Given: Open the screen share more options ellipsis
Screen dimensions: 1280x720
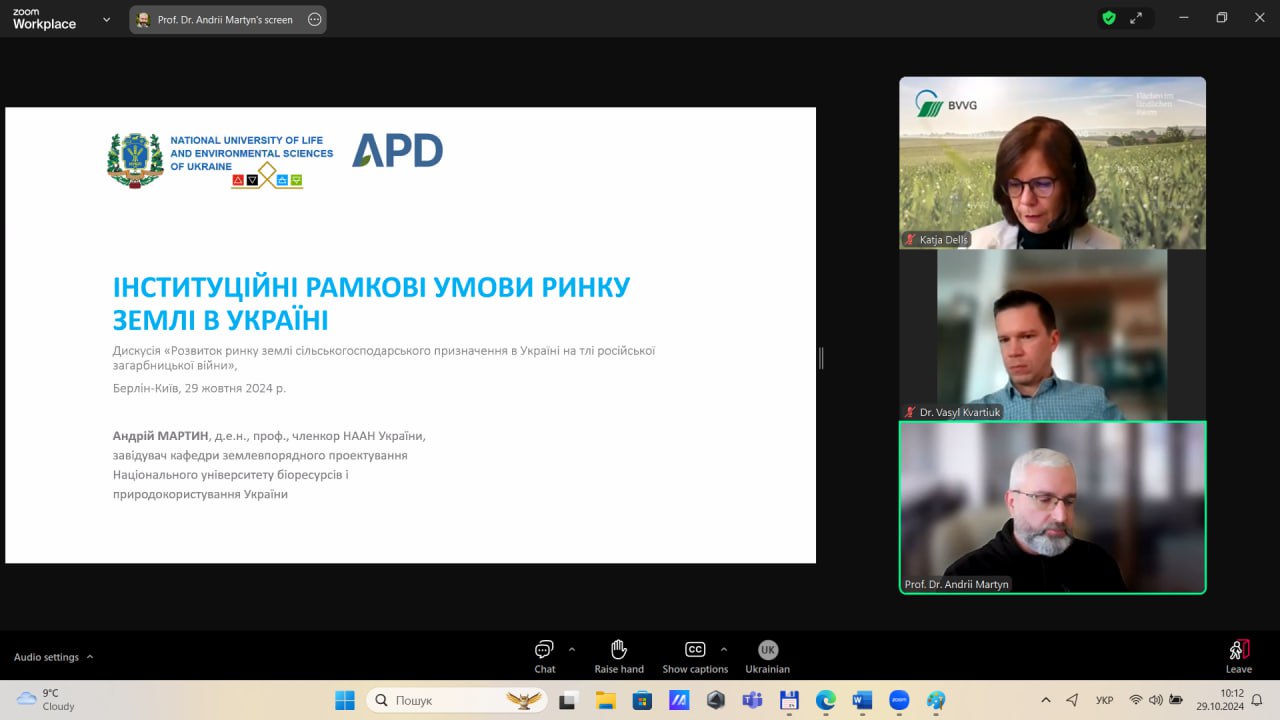Looking at the screenshot, I should tap(314, 19).
